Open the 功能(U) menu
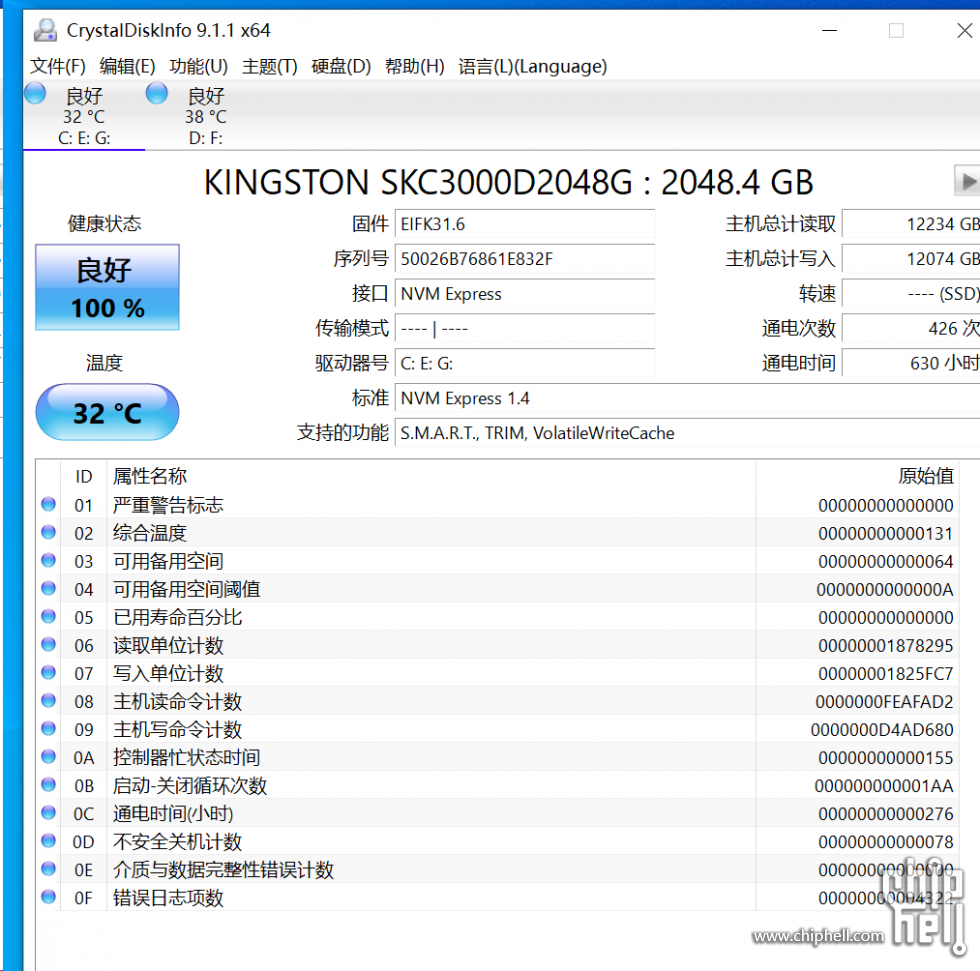The height and width of the screenshot is (971, 980). (x=198, y=66)
